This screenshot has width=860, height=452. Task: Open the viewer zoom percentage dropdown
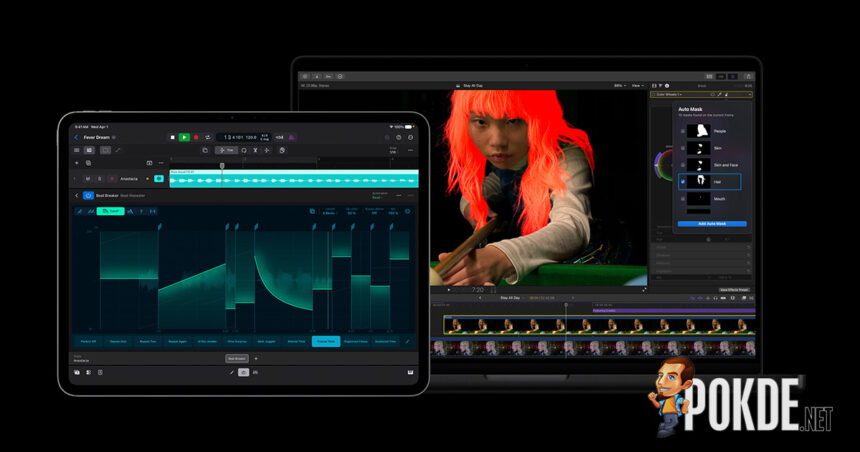click(620, 86)
